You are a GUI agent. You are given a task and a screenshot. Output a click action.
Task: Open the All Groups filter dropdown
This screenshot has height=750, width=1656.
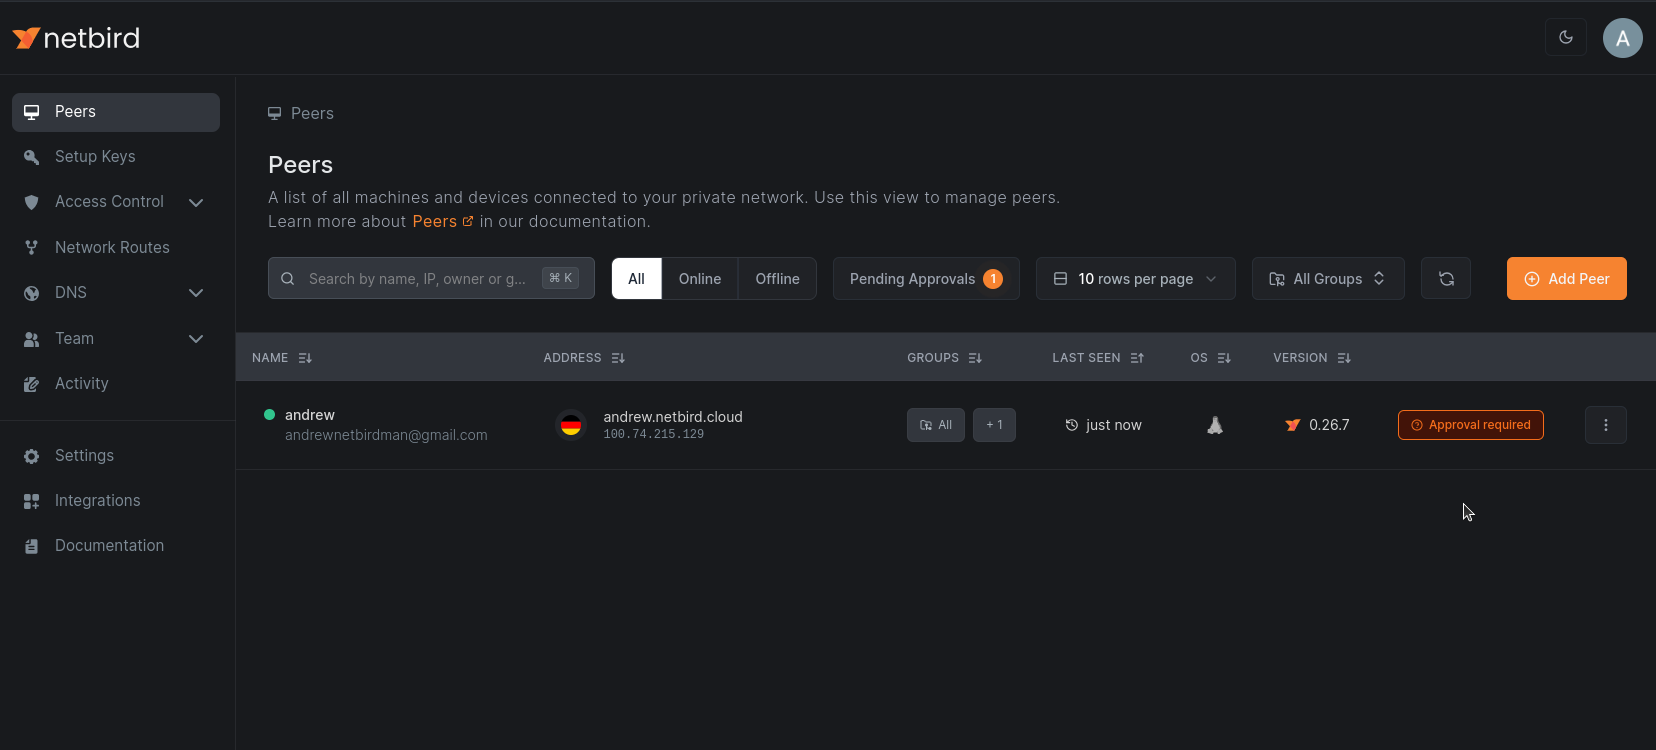point(1327,279)
